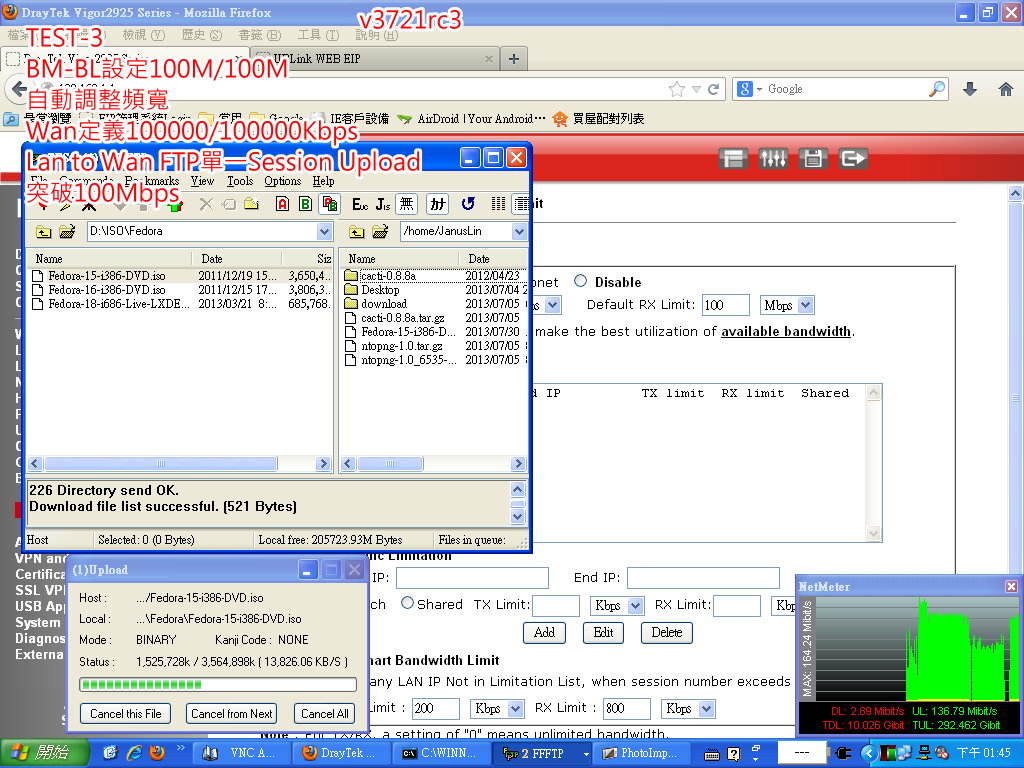Click the router layout icon in red header
The height and width of the screenshot is (768, 1024).
point(733,158)
